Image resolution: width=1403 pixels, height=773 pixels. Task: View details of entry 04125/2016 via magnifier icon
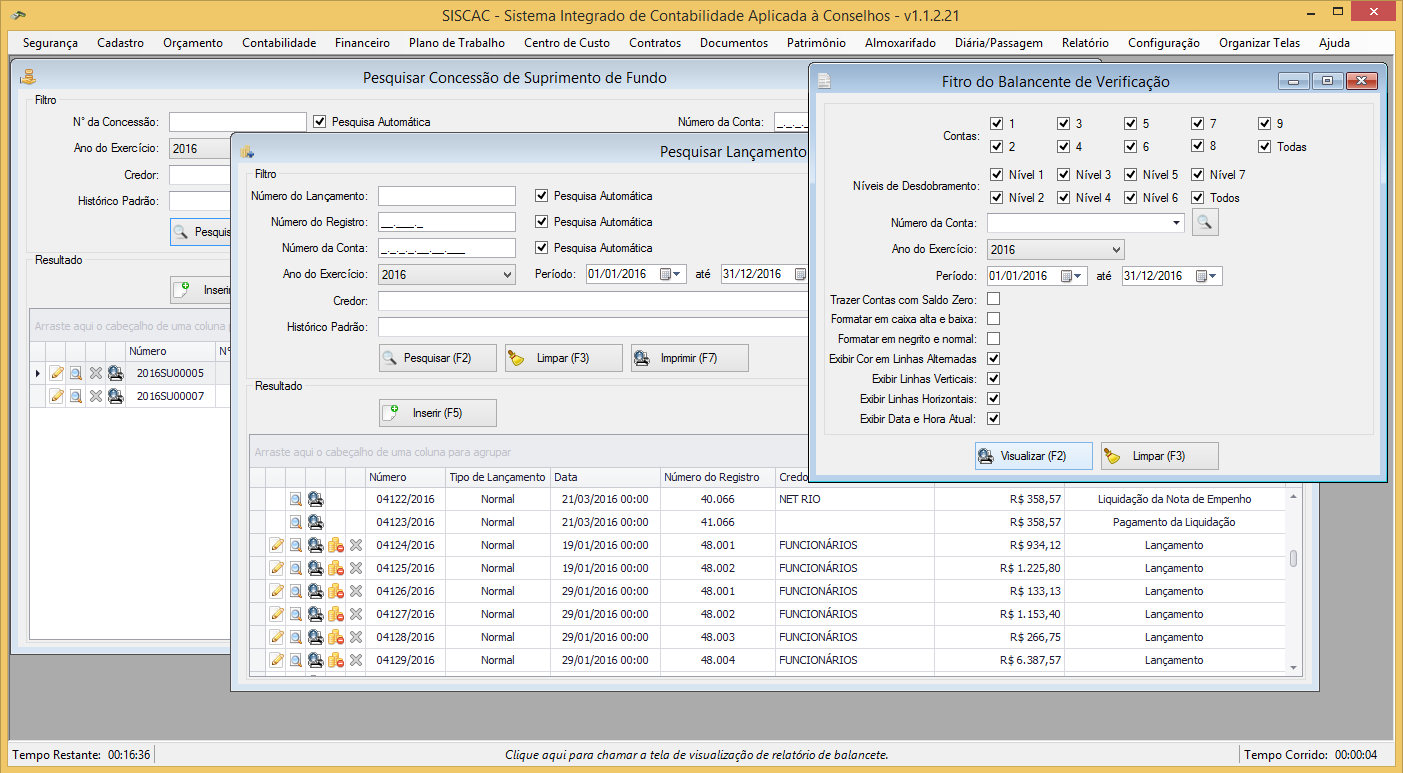coord(296,568)
